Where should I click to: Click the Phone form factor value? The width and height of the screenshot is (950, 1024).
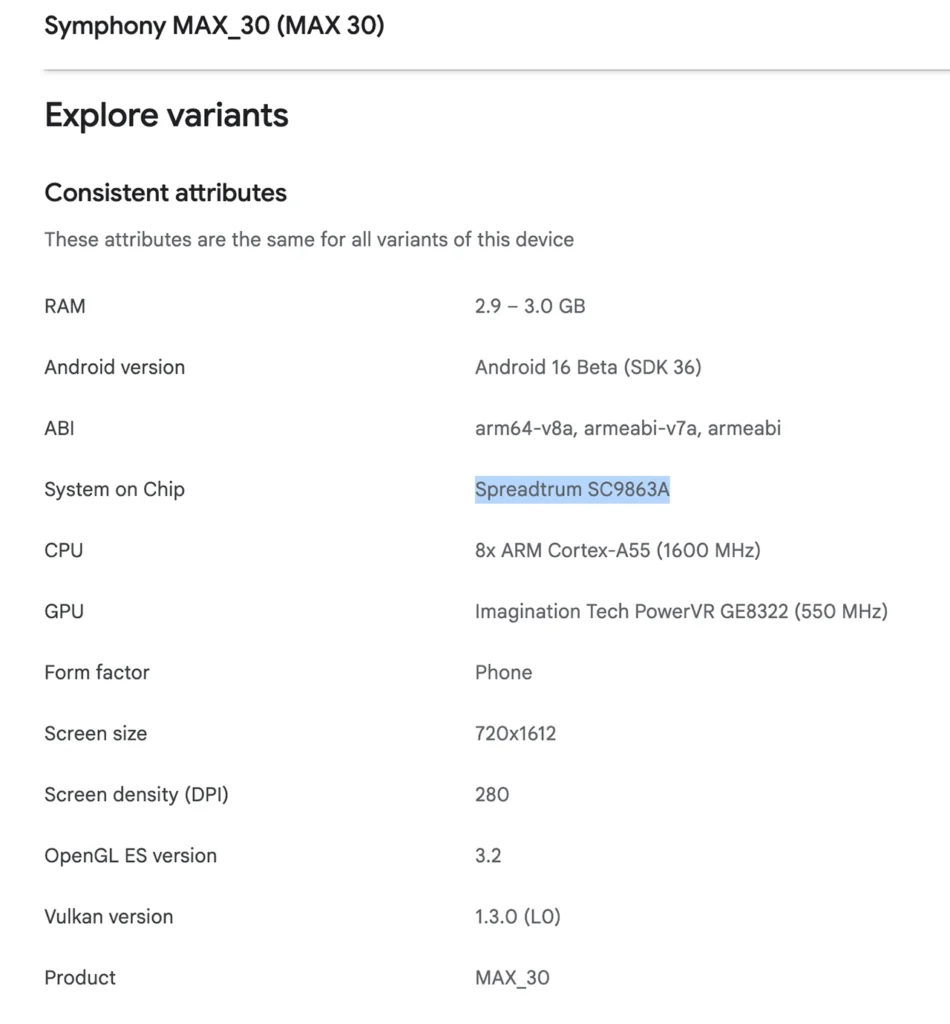click(x=503, y=672)
